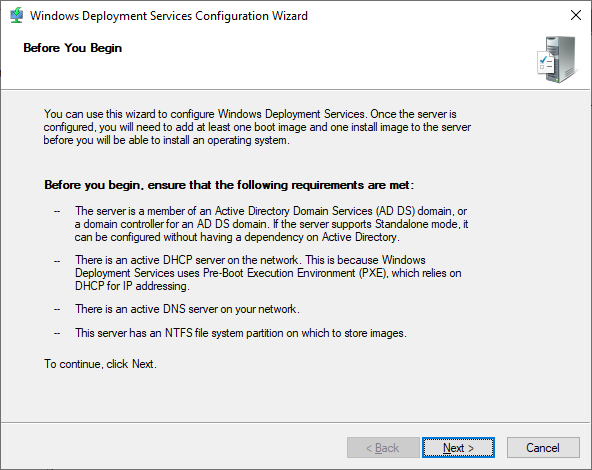This screenshot has height=470, width=592.
Task: Click the bold requirements heading text
Action: (x=229, y=185)
